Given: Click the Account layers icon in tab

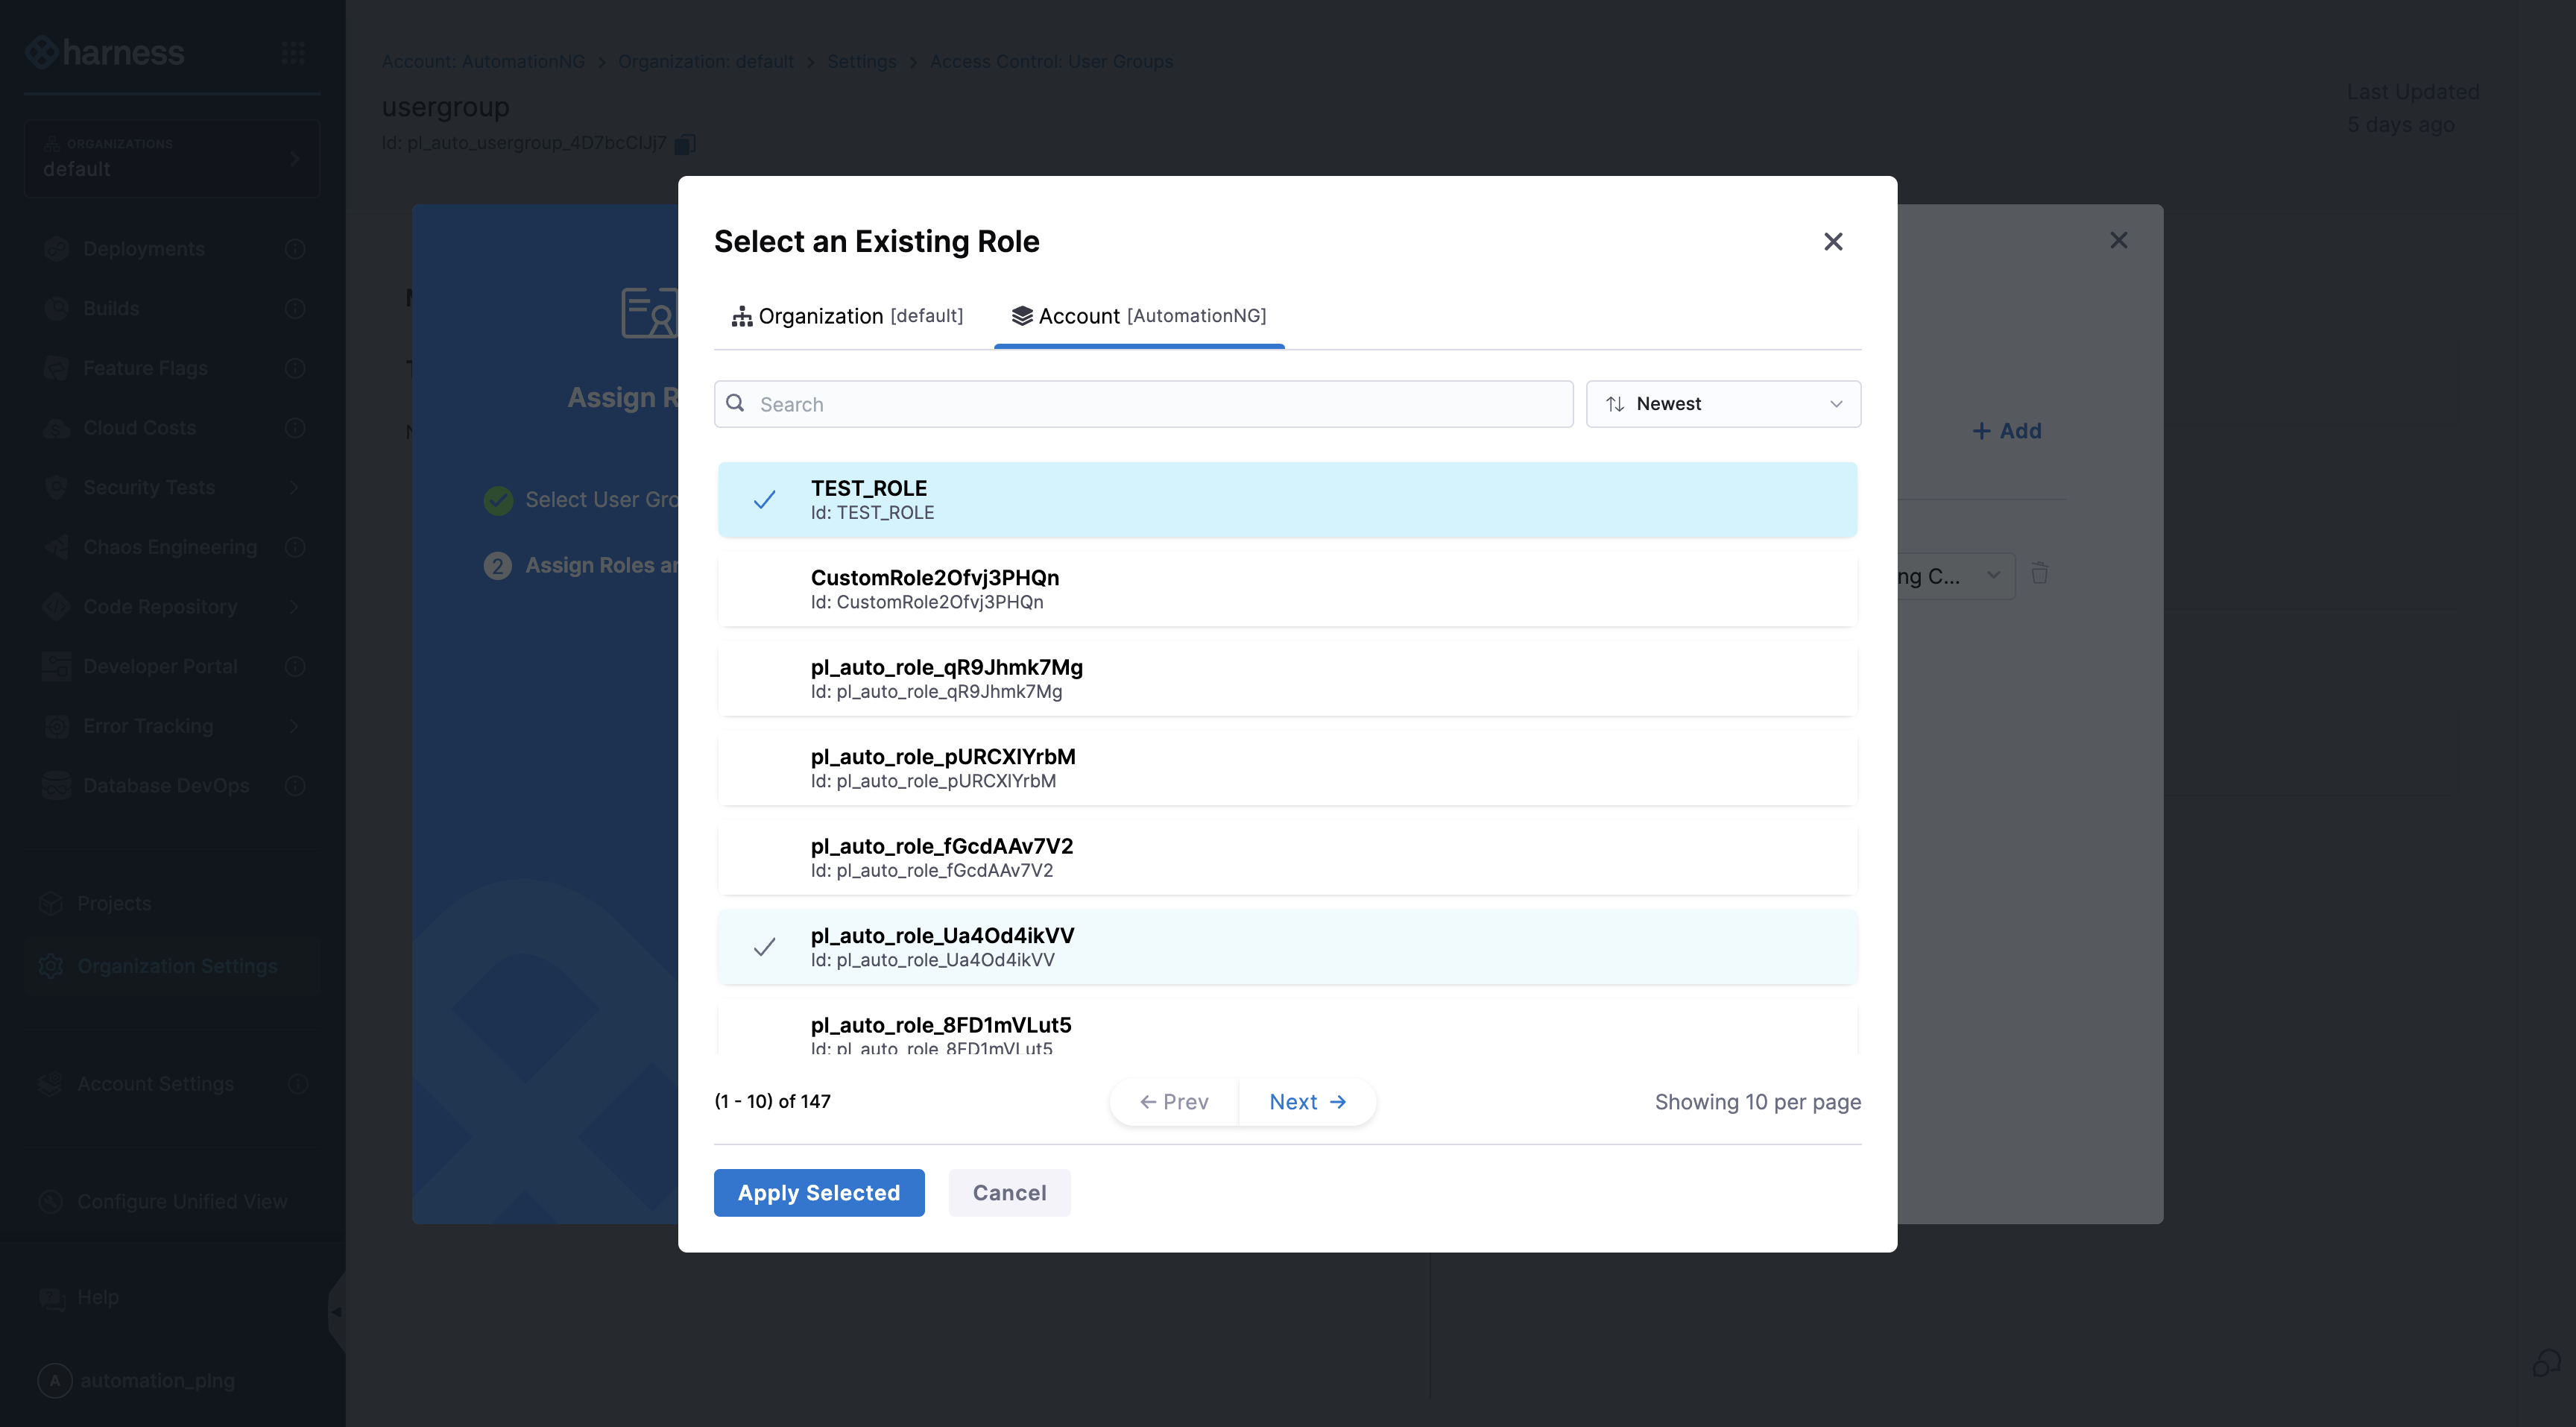Looking at the screenshot, I should (x=1021, y=316).
